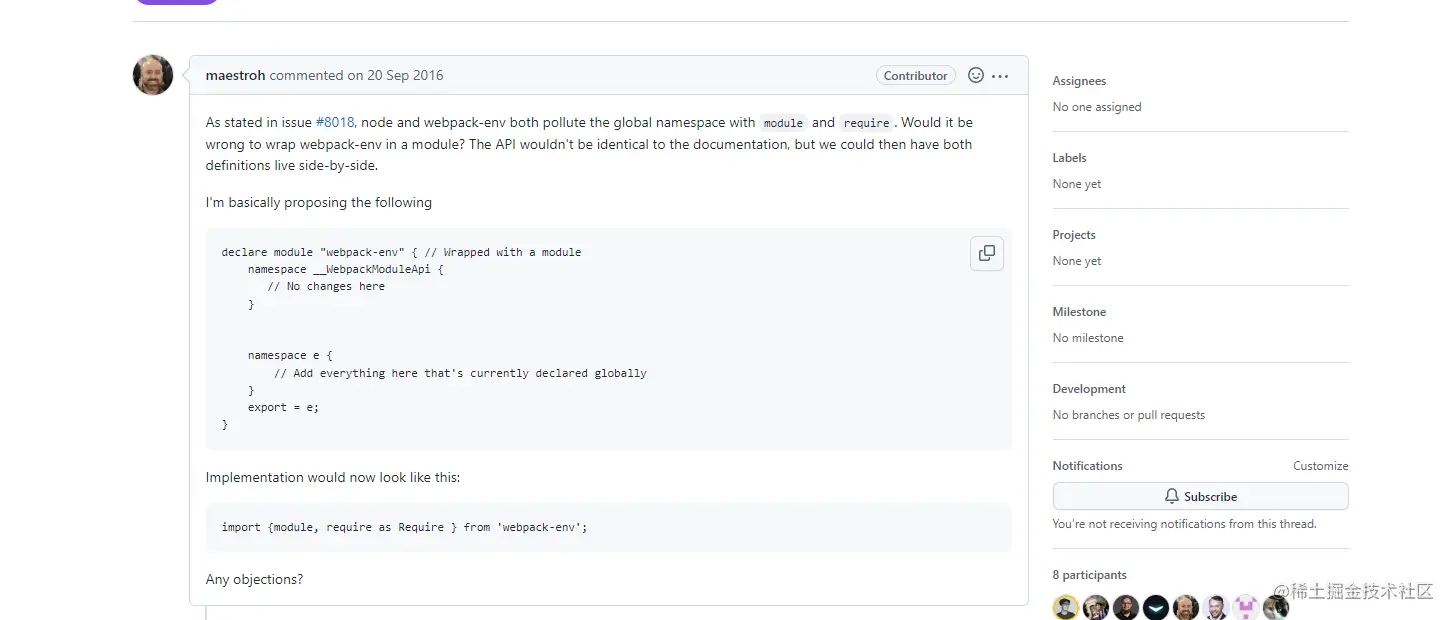
Task: Open the Labels sidebar section
Action: click(x=1069, y=158)
